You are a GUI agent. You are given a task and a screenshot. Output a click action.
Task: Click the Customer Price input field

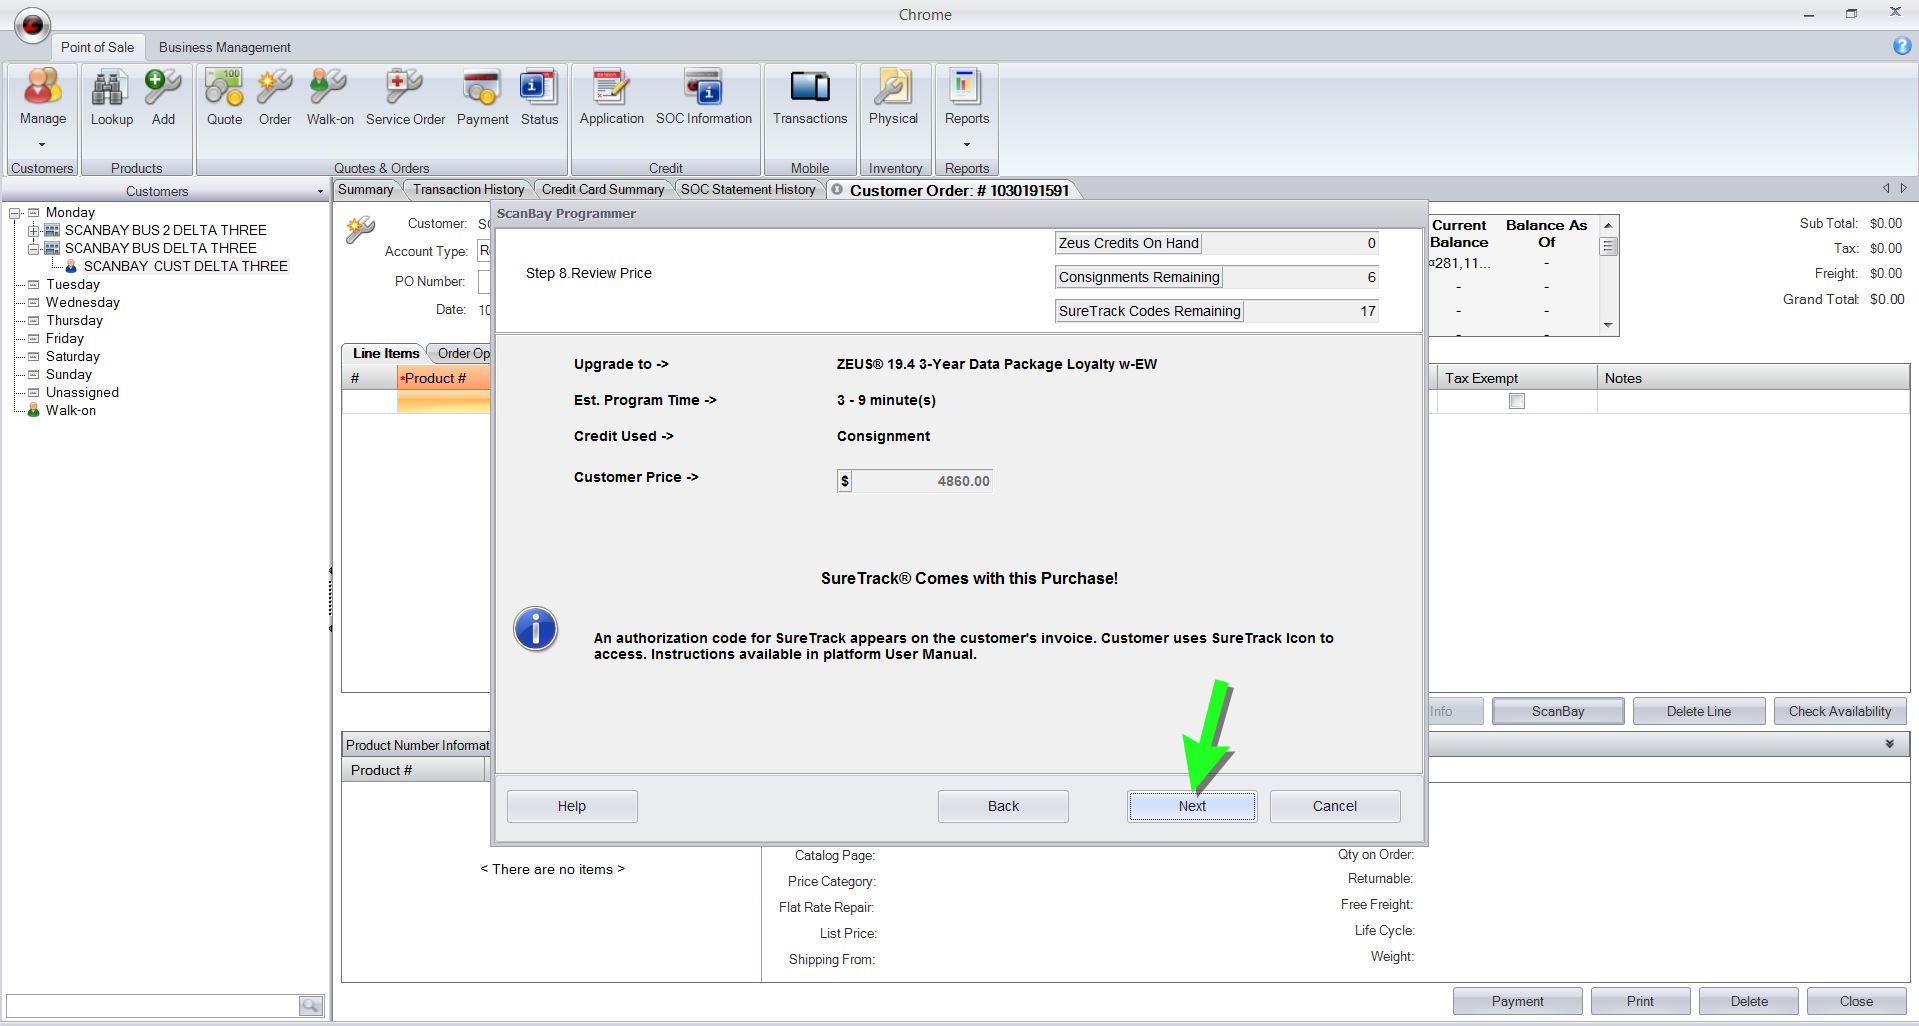921,481
